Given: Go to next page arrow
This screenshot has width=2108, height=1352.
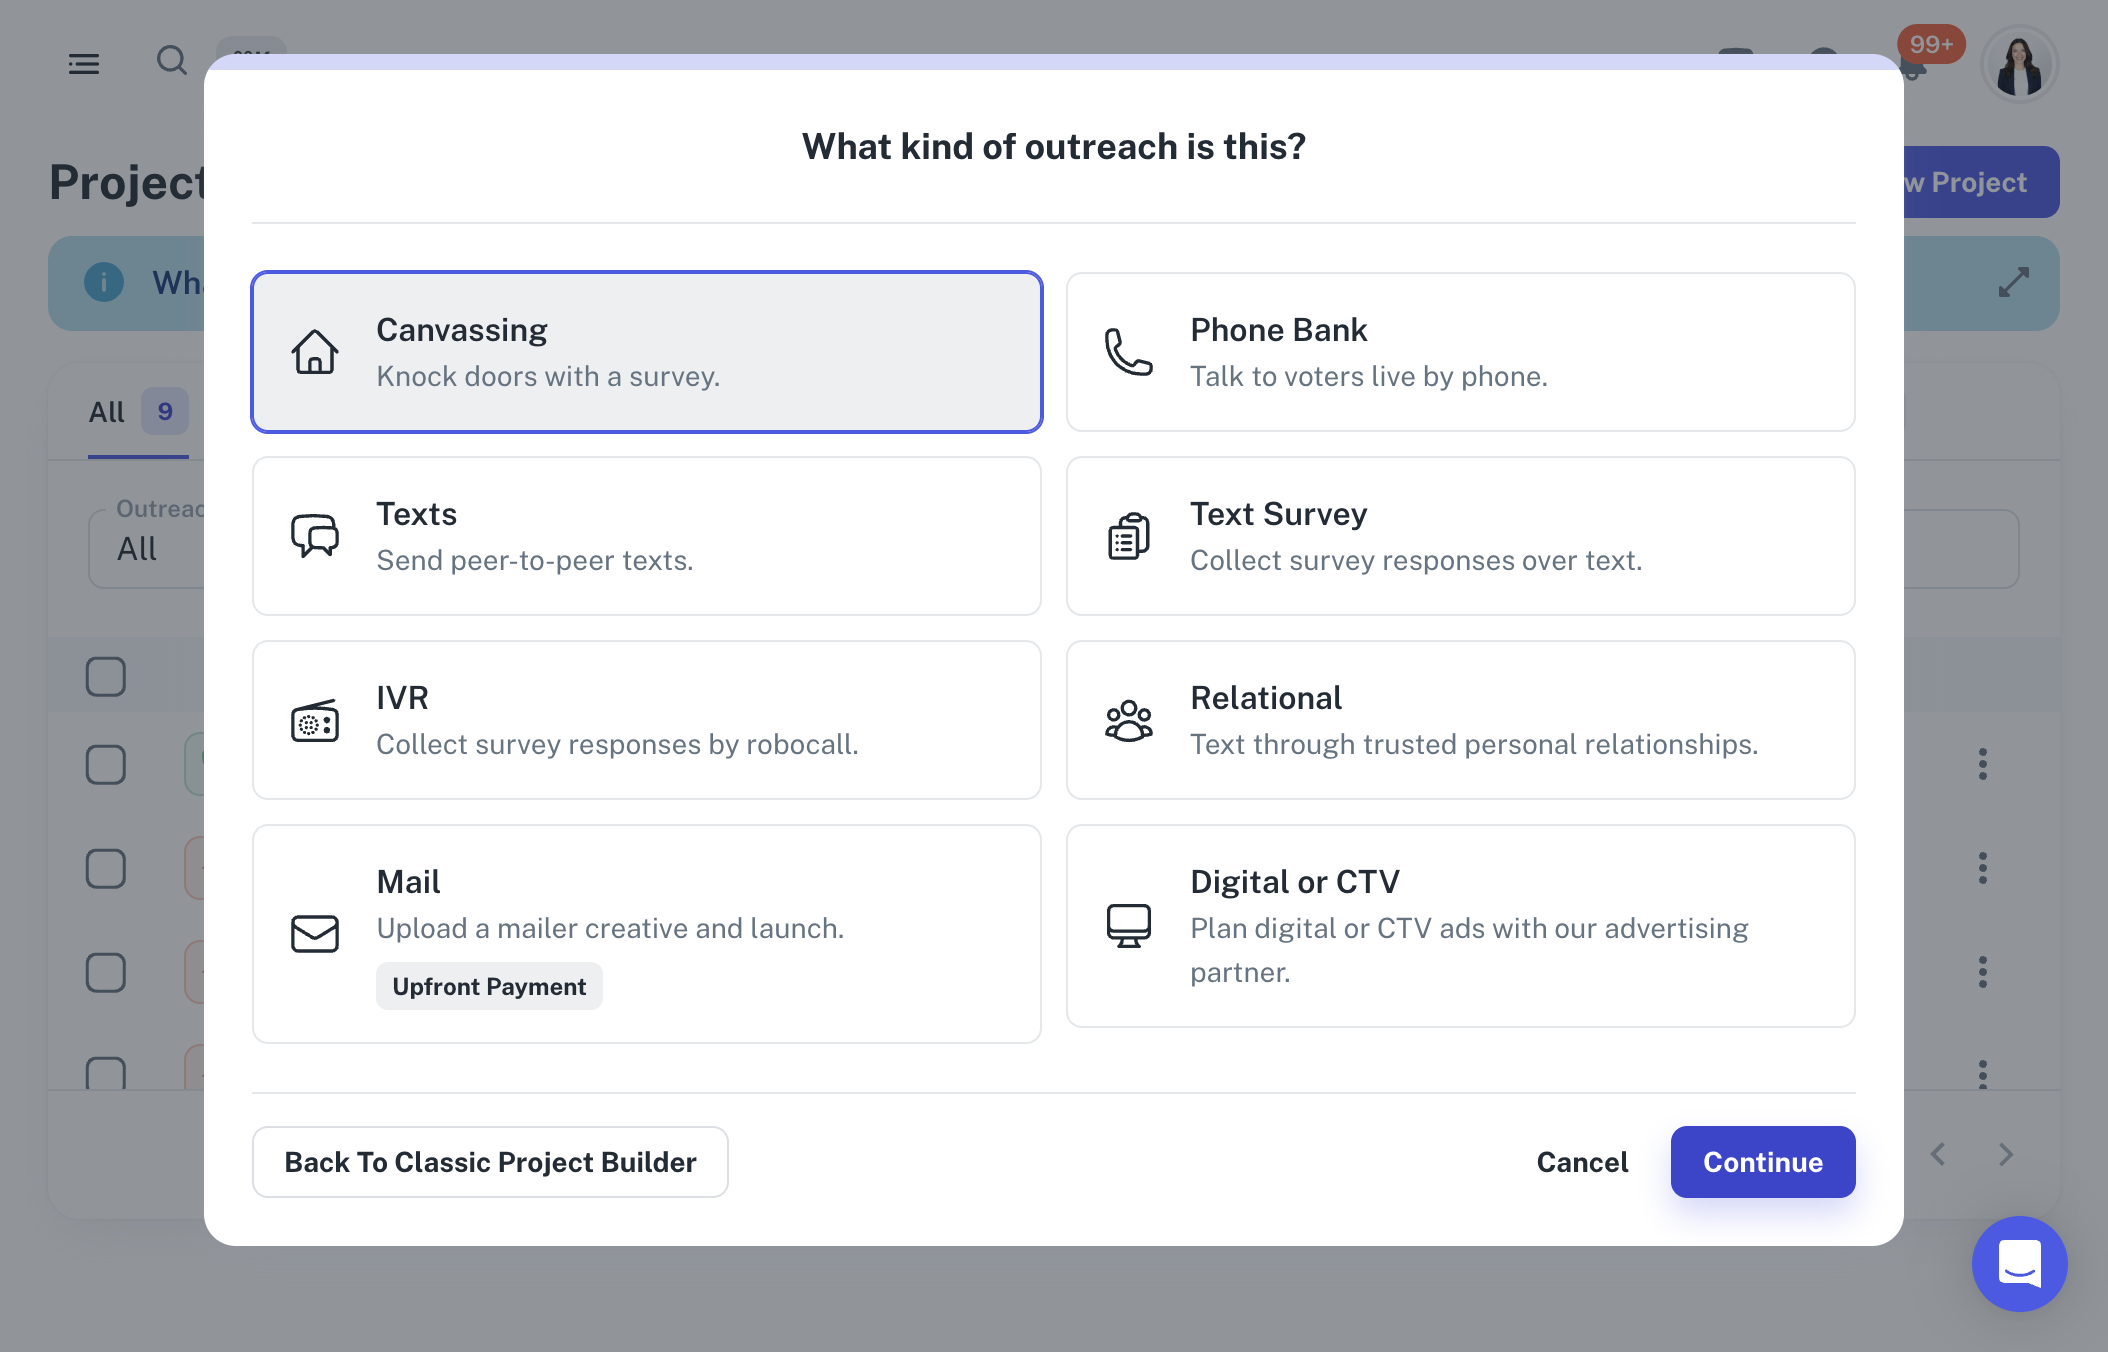Looking at the screenshot, I should click(2006, 1155).
